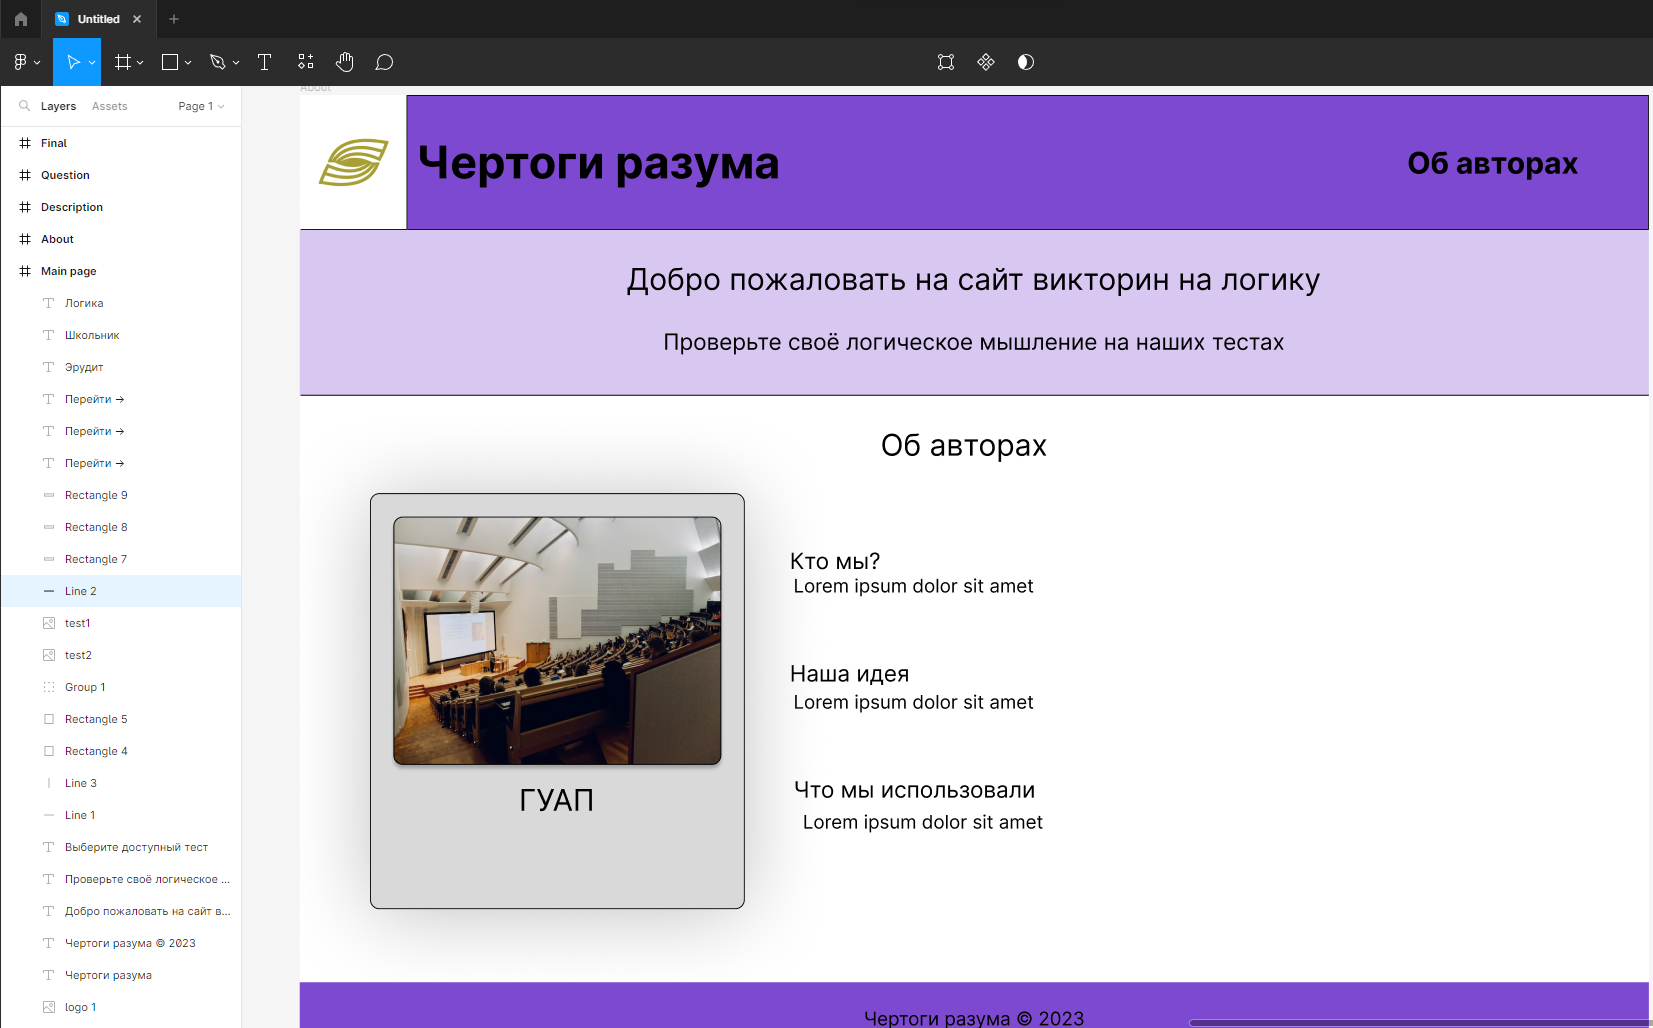Select the Rectangle 4 layer

click(121, 751)
